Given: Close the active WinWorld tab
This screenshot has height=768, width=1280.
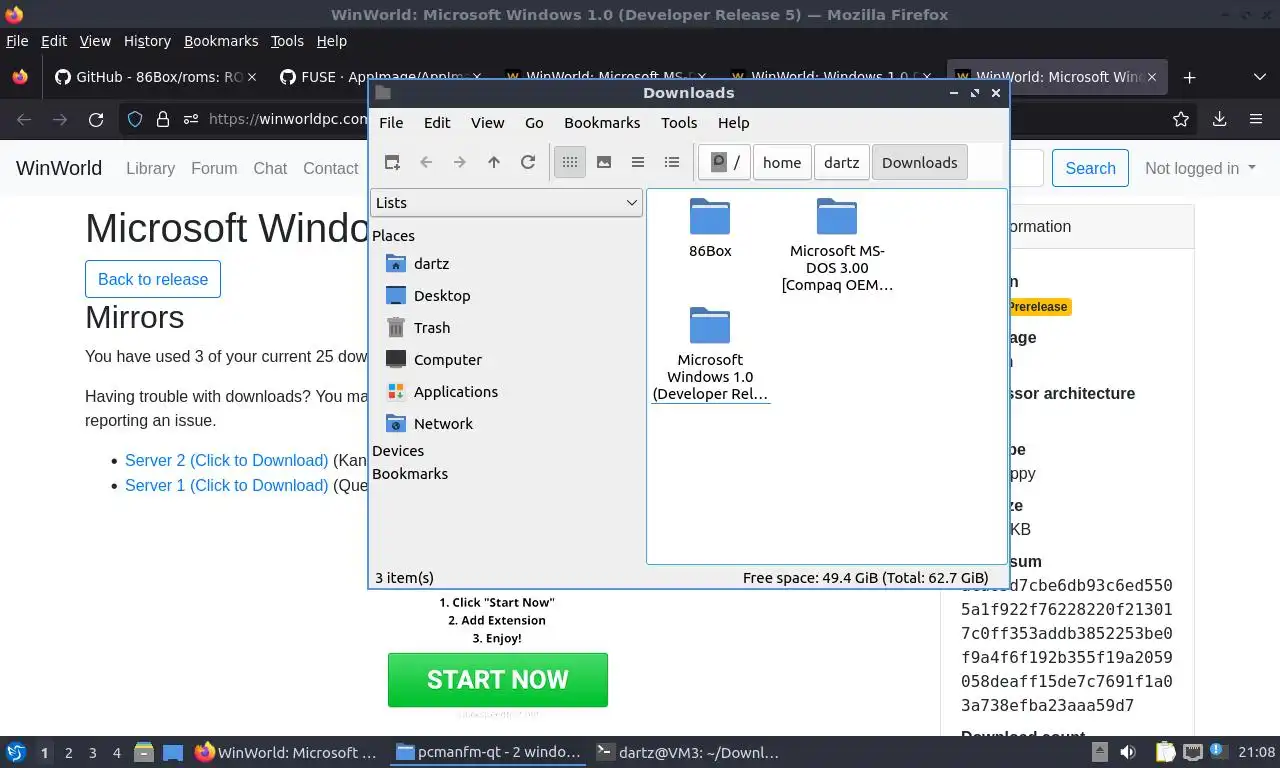Looking at the screenshot, I should [1152, 77].
